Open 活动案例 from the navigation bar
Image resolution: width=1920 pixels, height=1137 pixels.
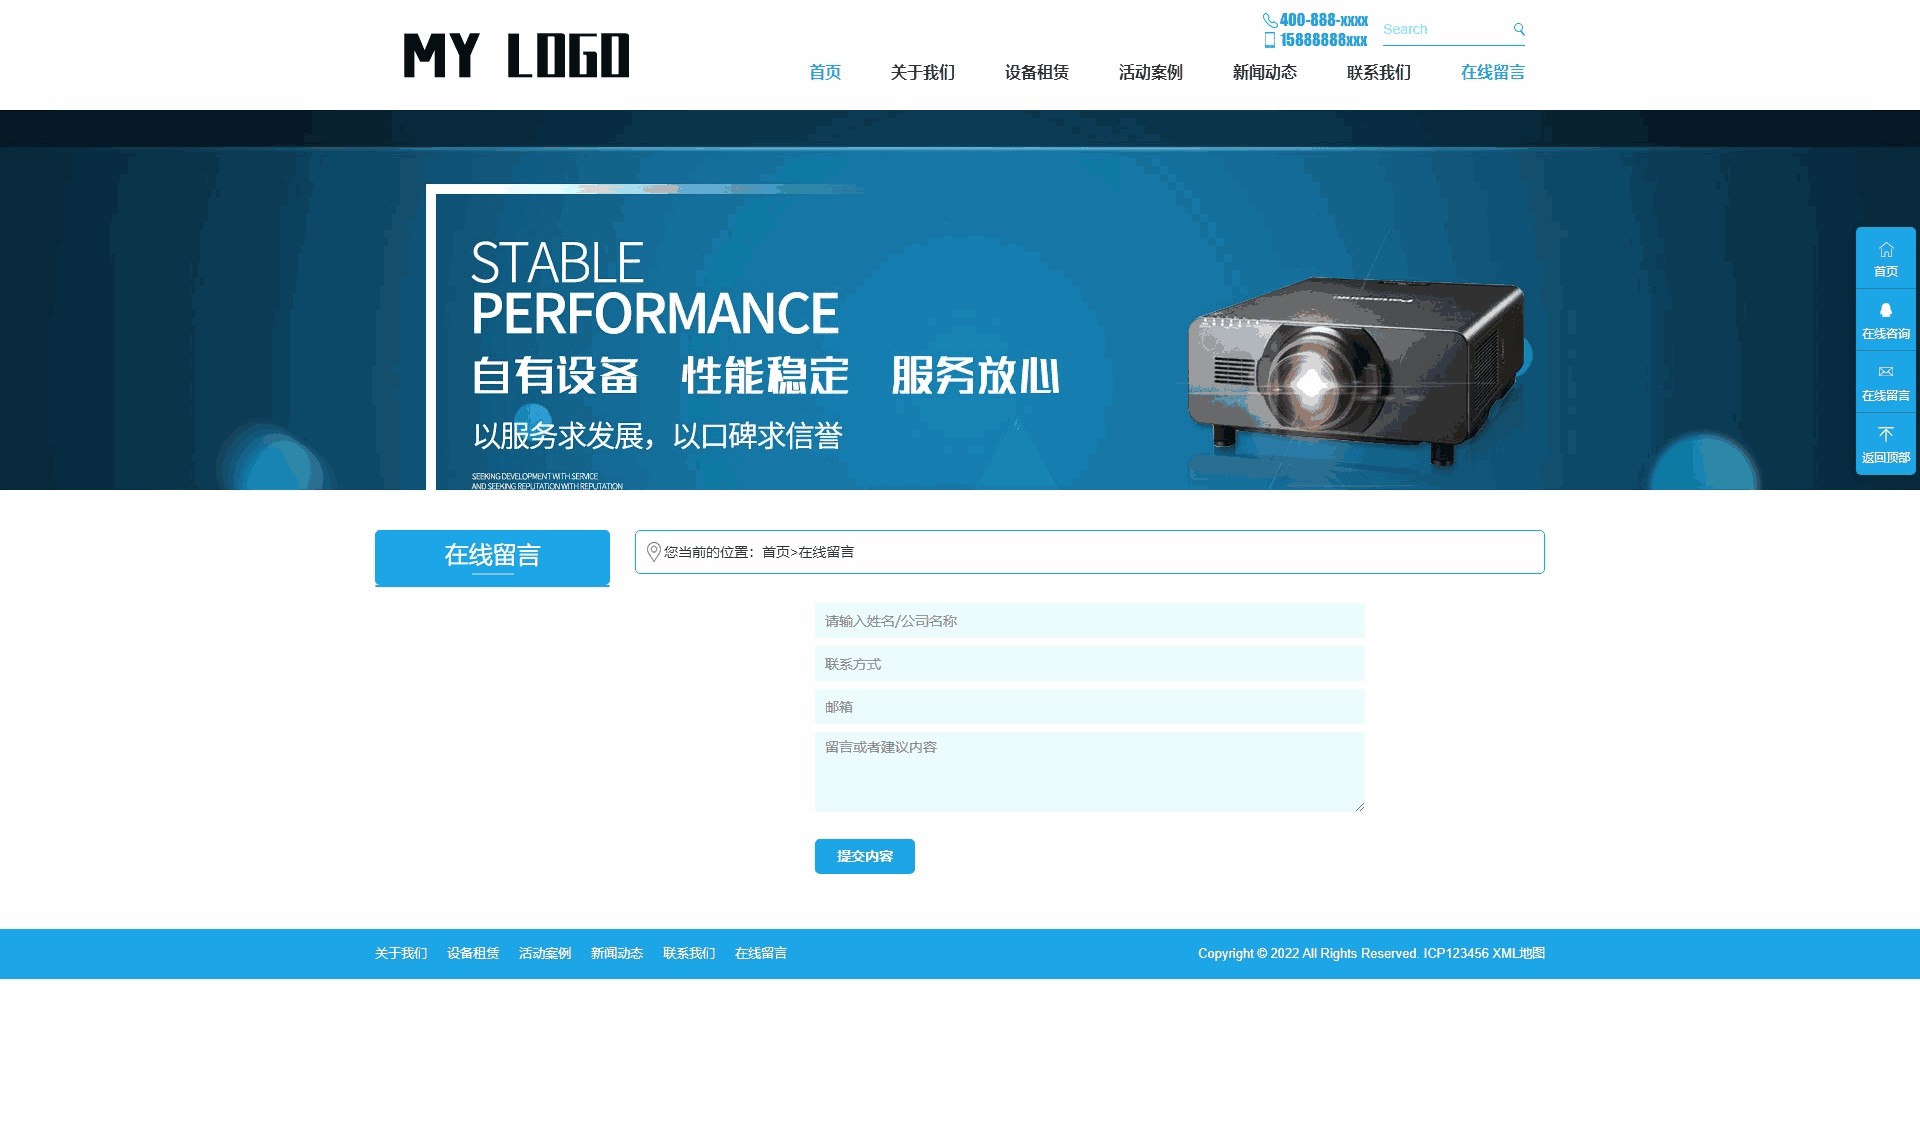(1151, 71)
